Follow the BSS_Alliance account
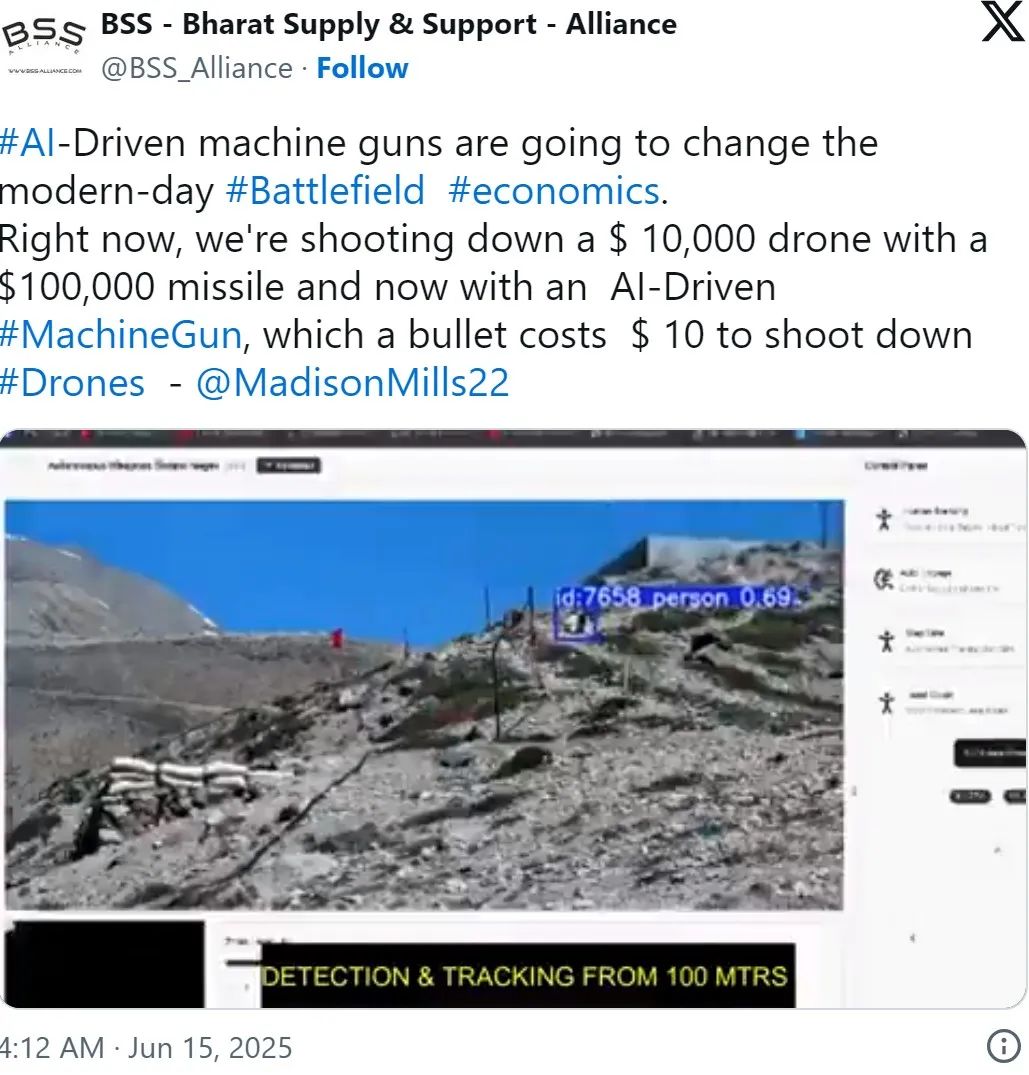 [362, 68]
